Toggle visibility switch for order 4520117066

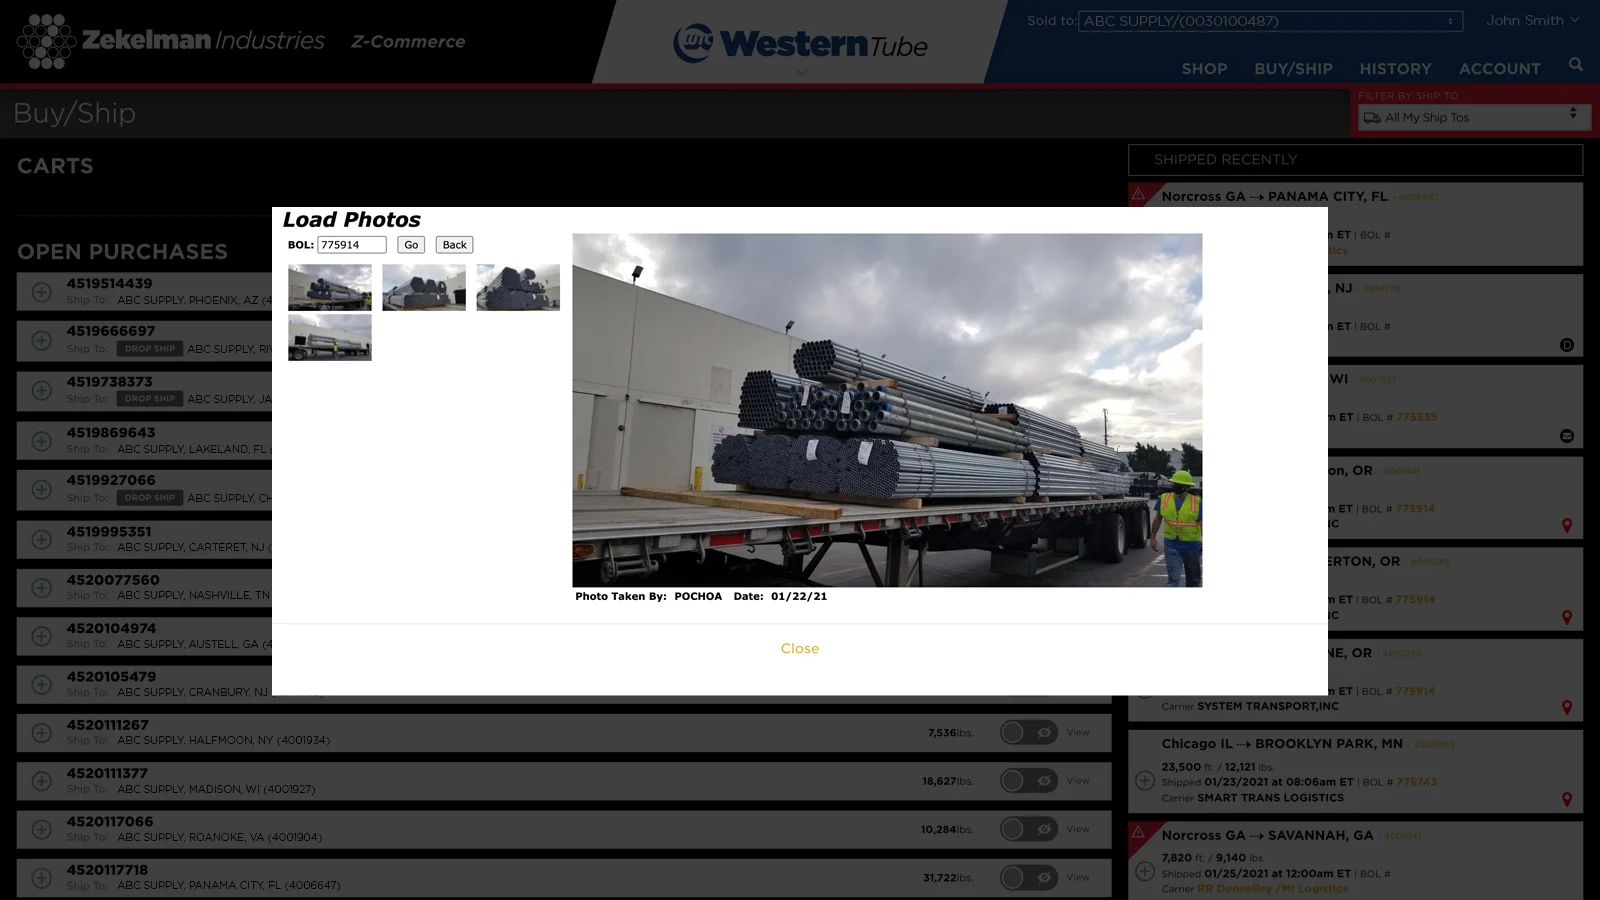1028,829
